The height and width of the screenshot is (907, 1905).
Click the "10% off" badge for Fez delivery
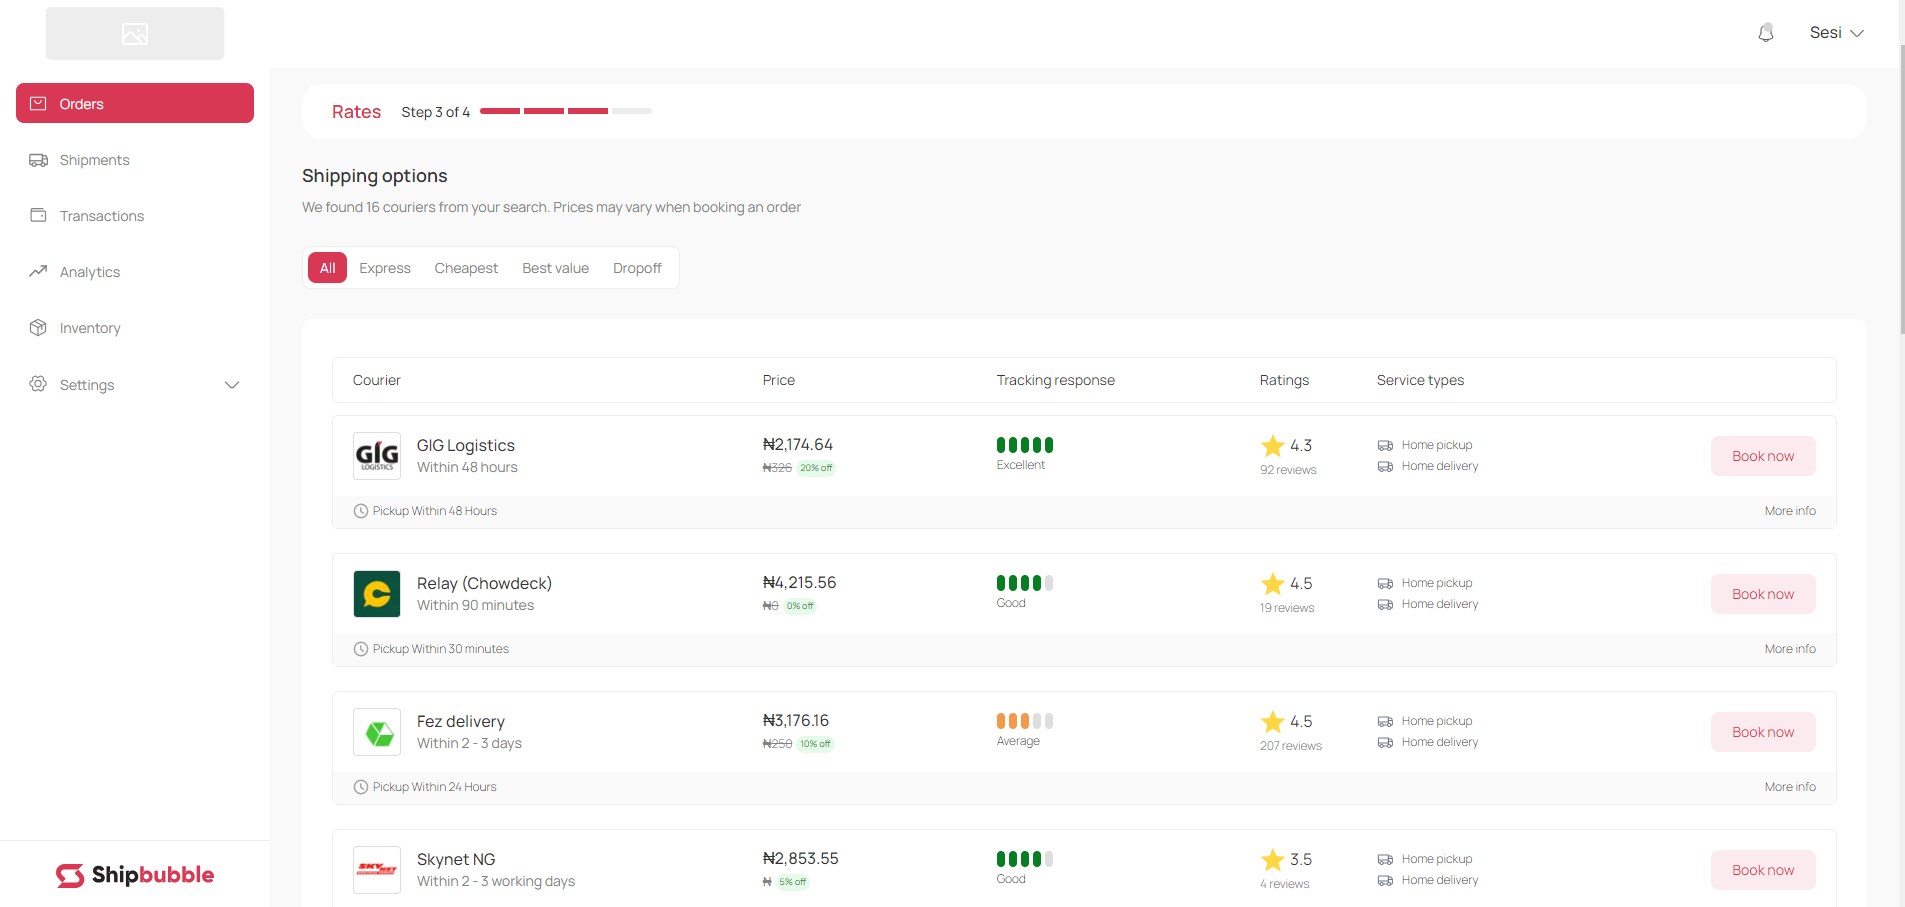[815, 744]
